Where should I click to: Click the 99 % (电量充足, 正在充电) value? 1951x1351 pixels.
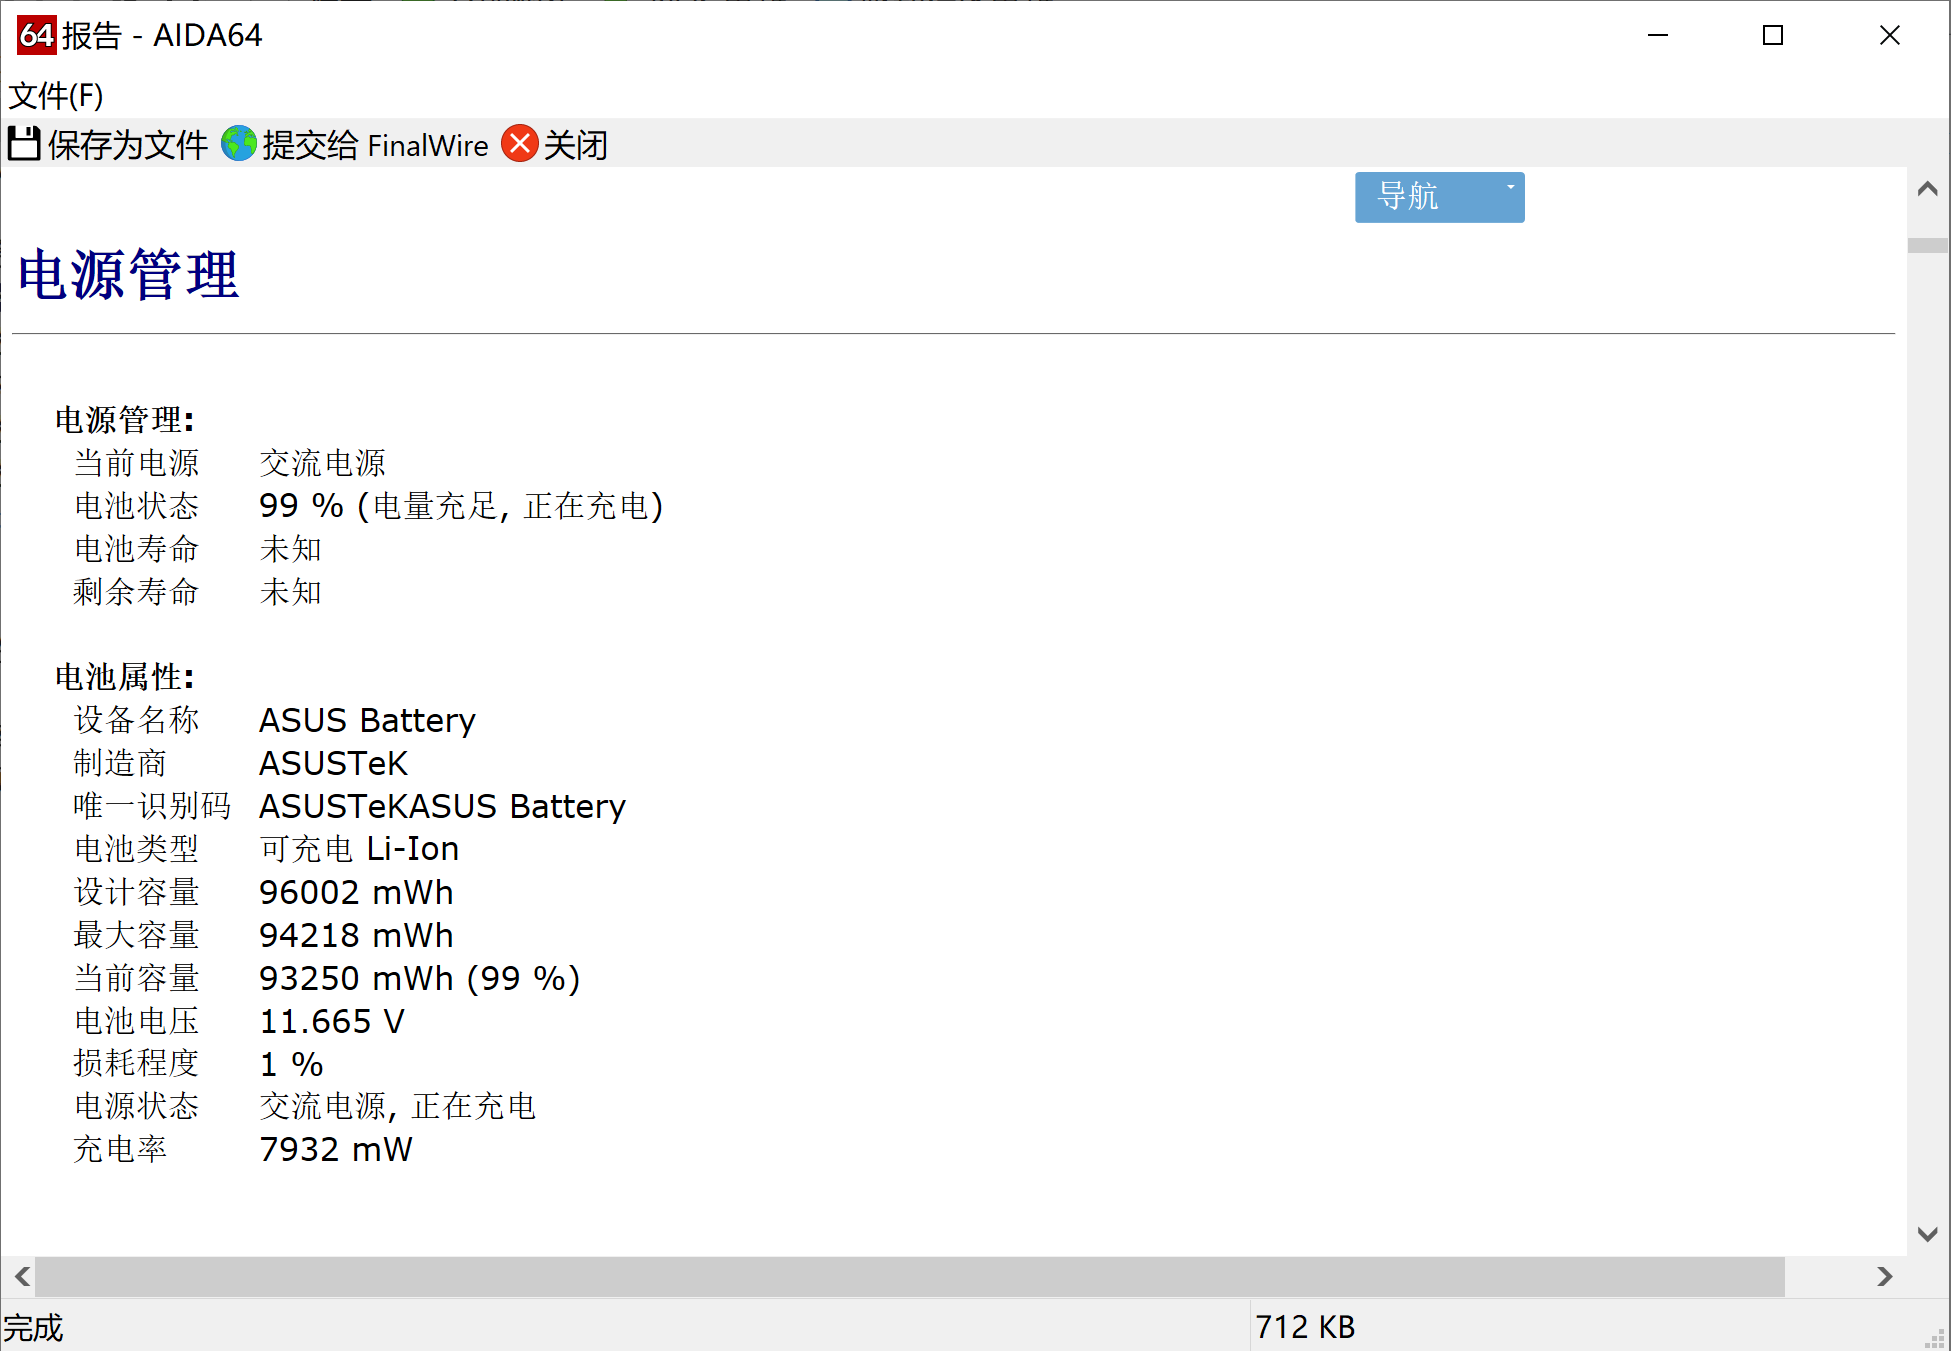(x=461, y=506)
